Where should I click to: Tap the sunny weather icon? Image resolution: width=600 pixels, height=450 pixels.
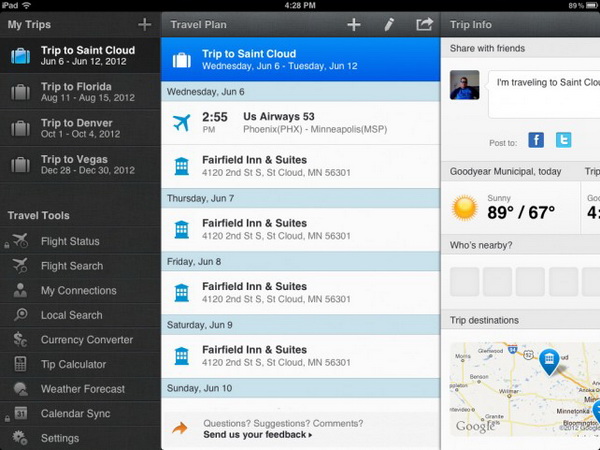[x=465, y=208]
